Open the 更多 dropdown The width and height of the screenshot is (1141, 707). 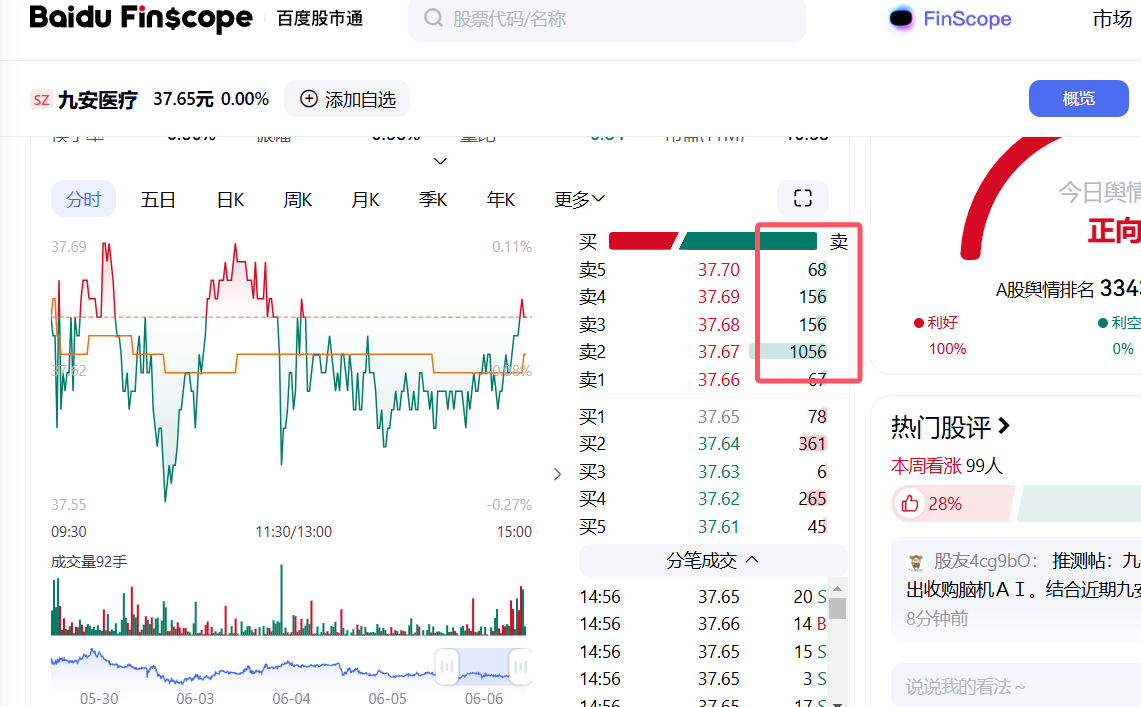point(579,199)
